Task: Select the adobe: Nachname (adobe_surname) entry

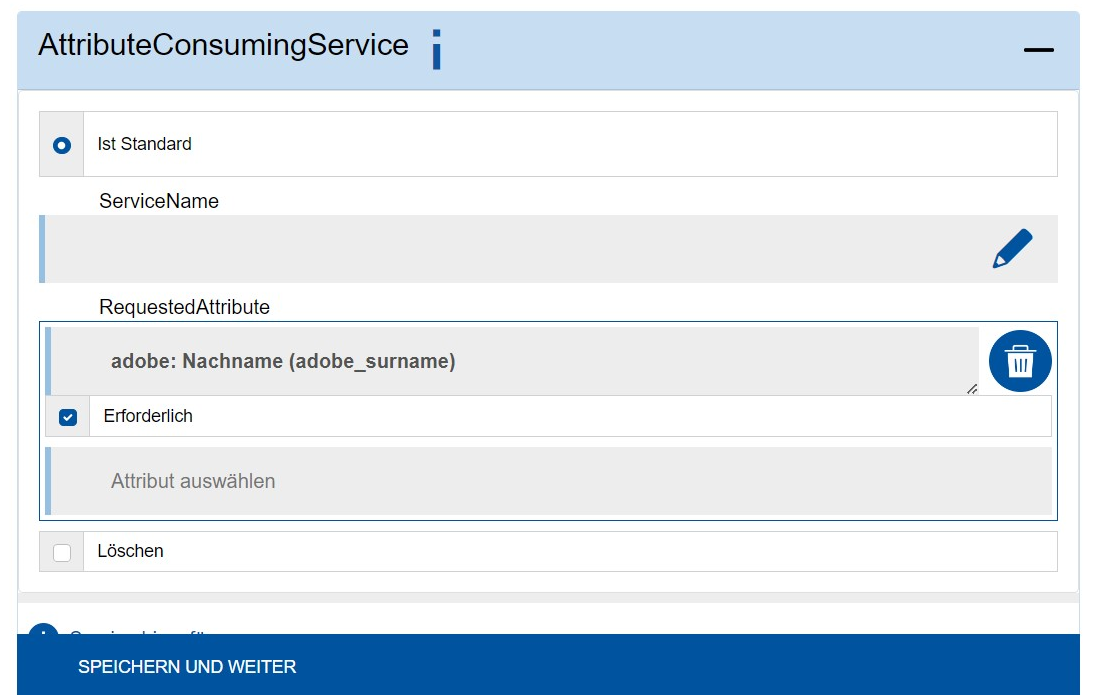Action: (283, 361)
